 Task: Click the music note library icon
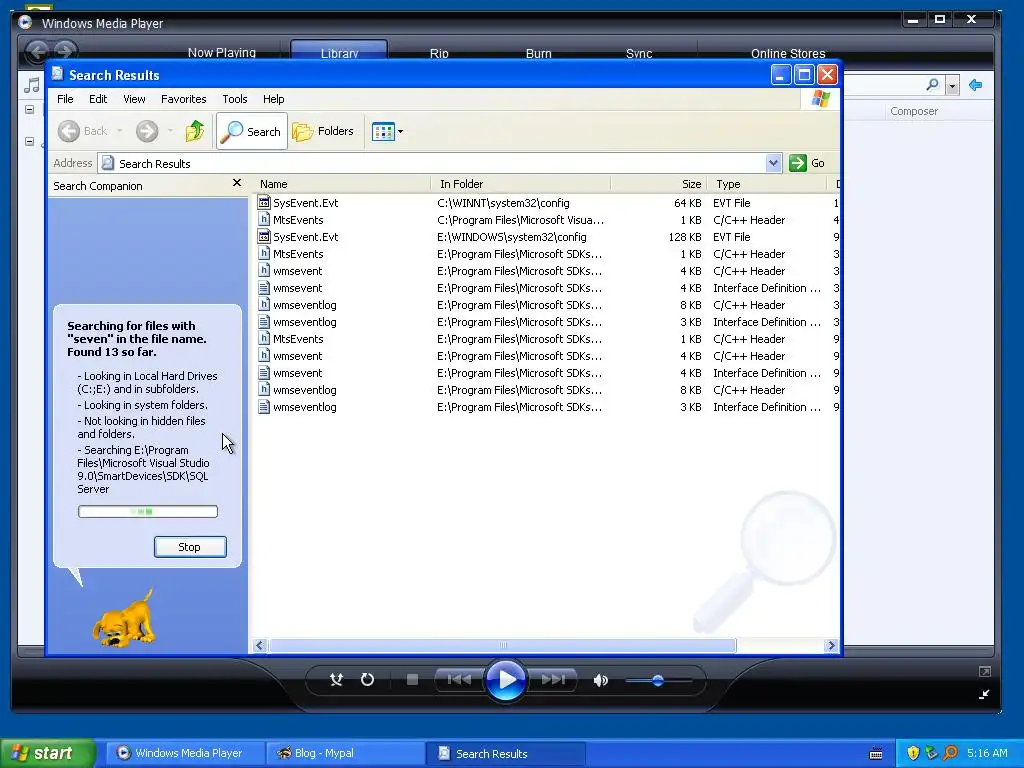coord(31,85)
